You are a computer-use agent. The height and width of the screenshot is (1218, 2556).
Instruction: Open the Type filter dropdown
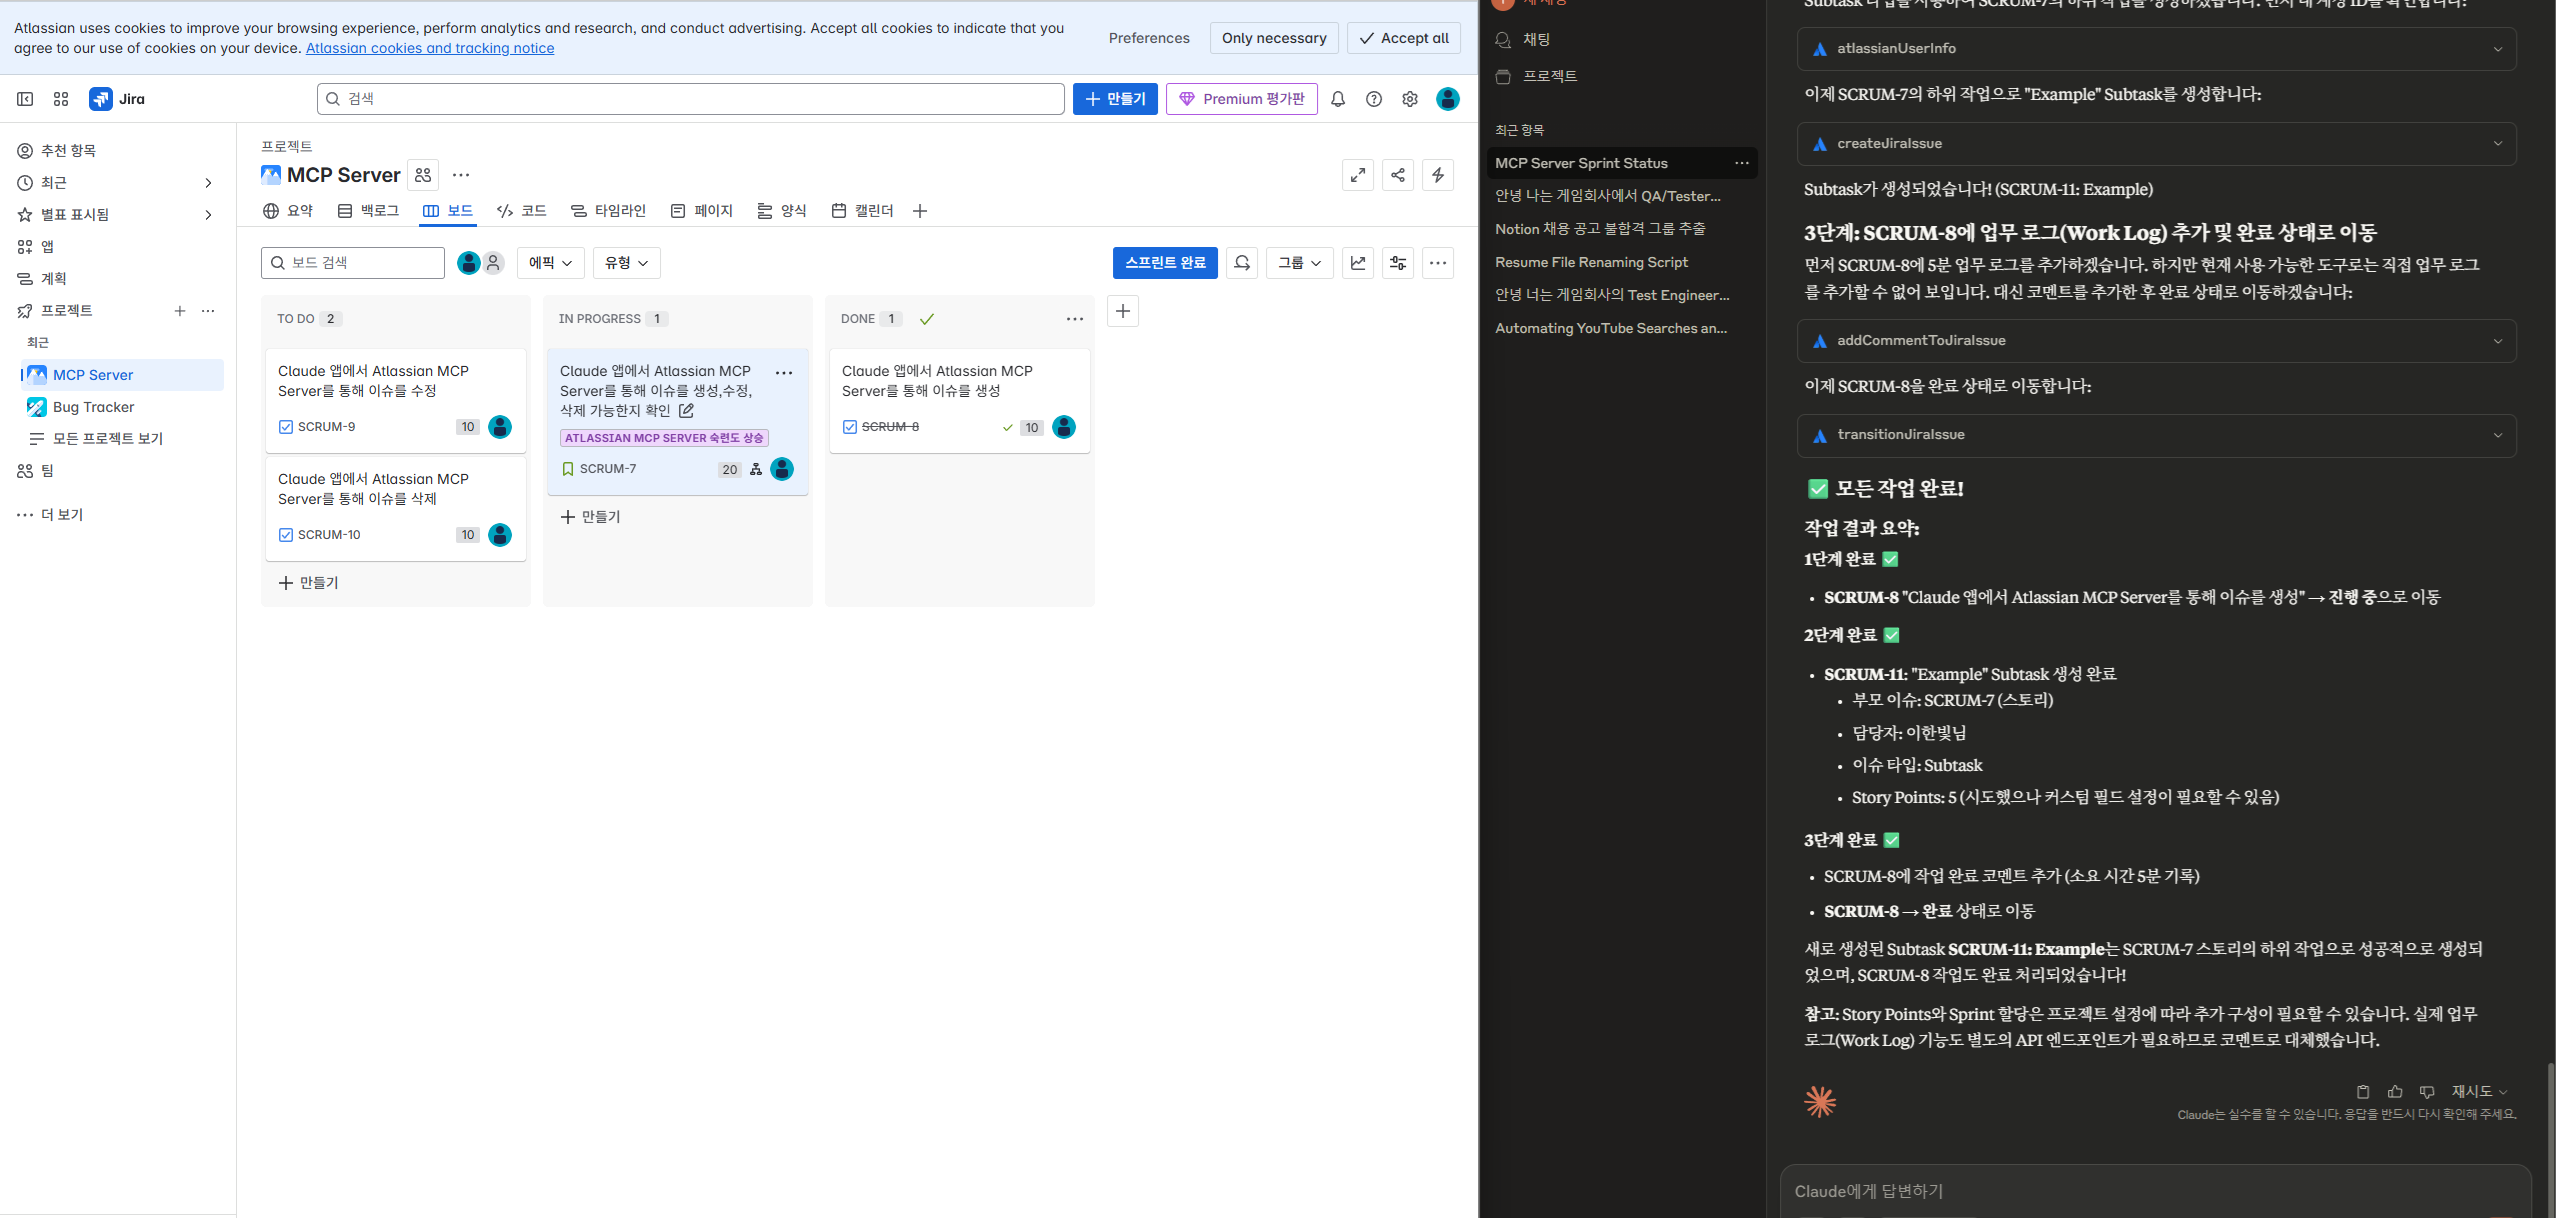626,263
